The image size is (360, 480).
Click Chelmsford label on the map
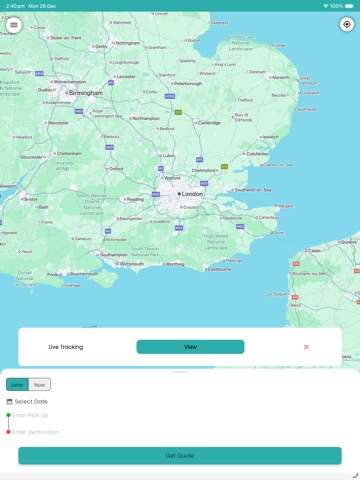click(x=203, y=170)
